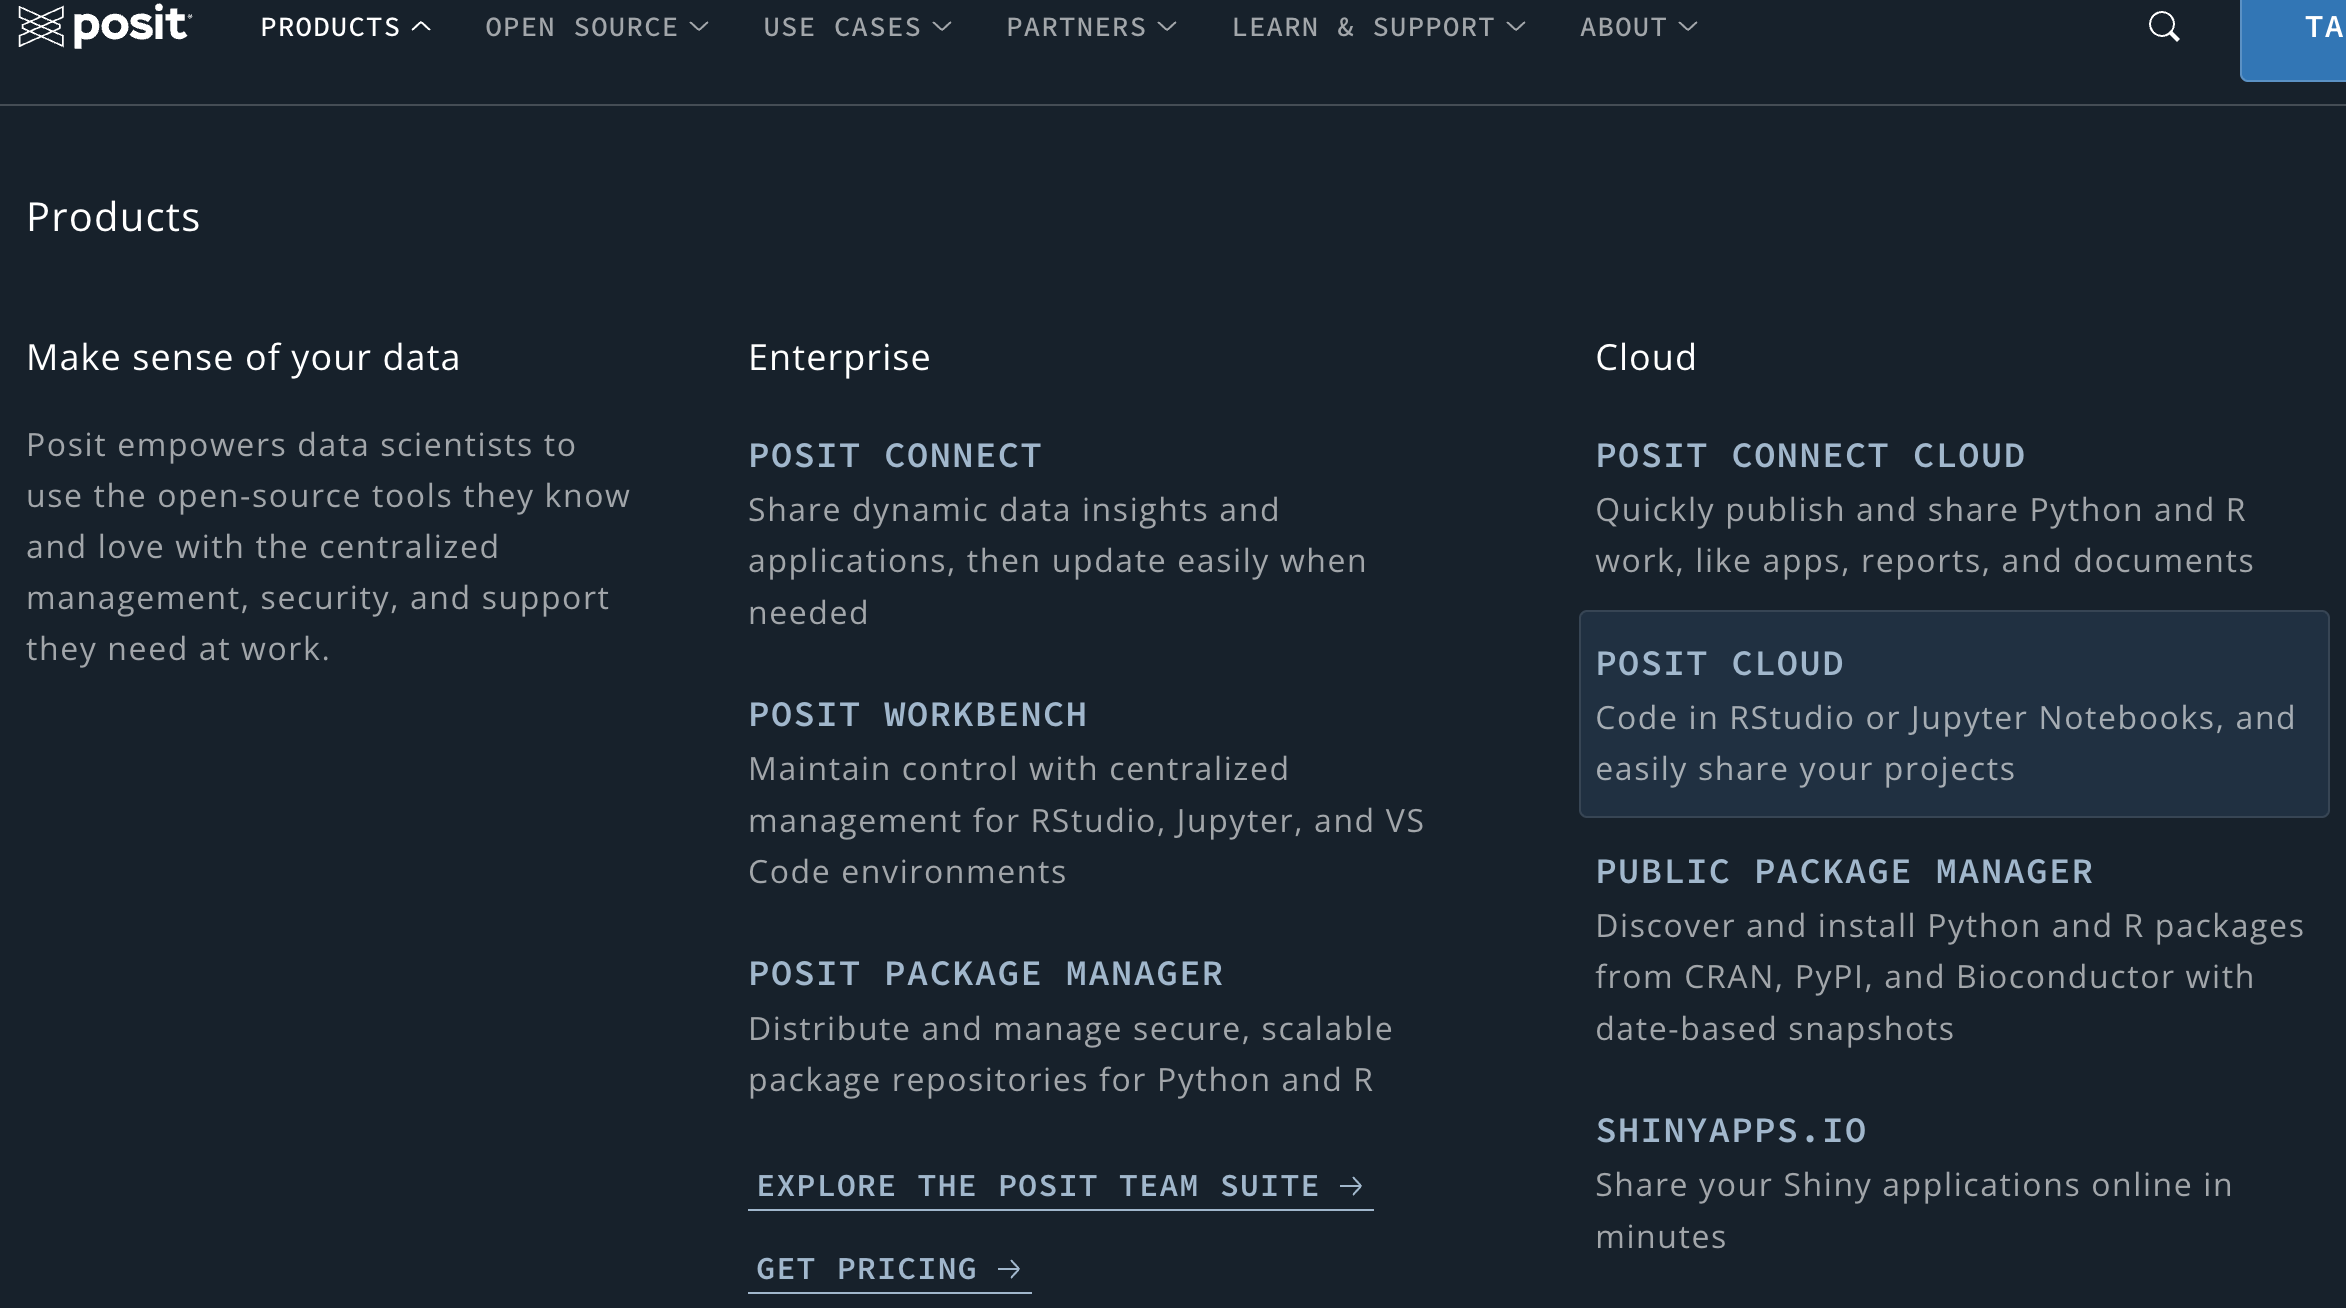This screenshot has width=2346, height=1308.
Task: Open Posit Workbench link
Action: (918, 715)
